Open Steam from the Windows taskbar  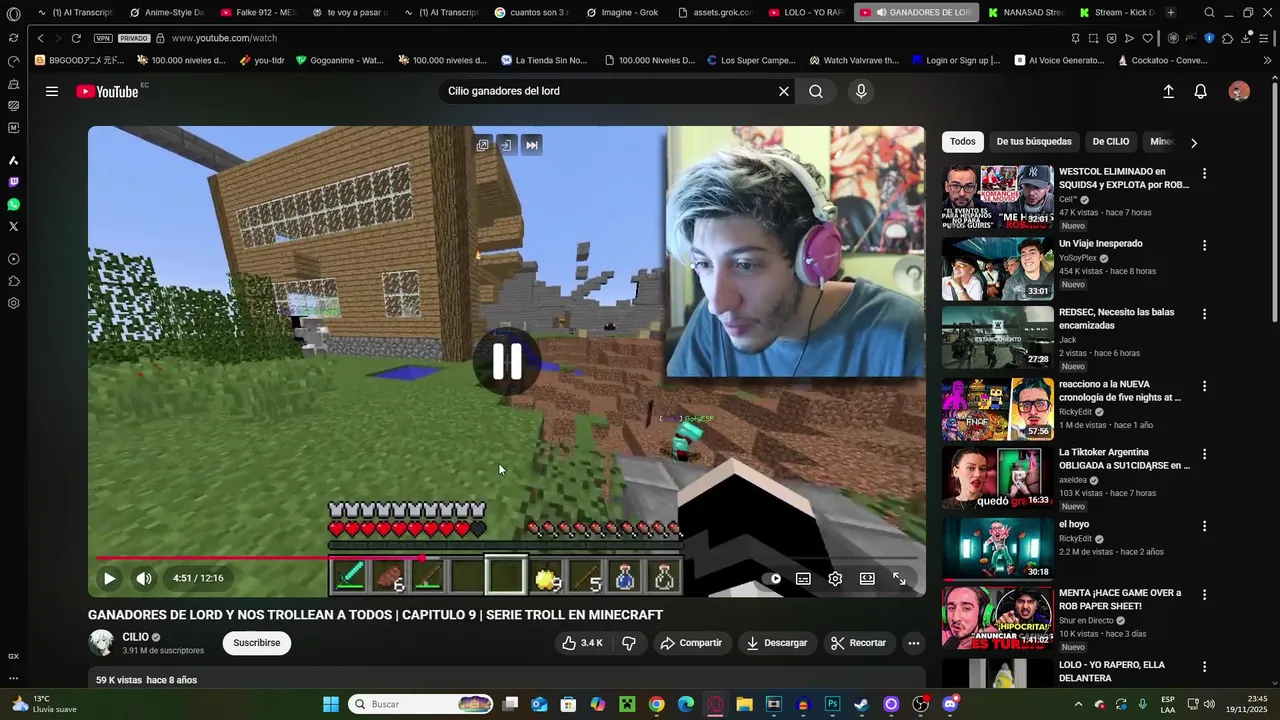(x=861, y=704)
